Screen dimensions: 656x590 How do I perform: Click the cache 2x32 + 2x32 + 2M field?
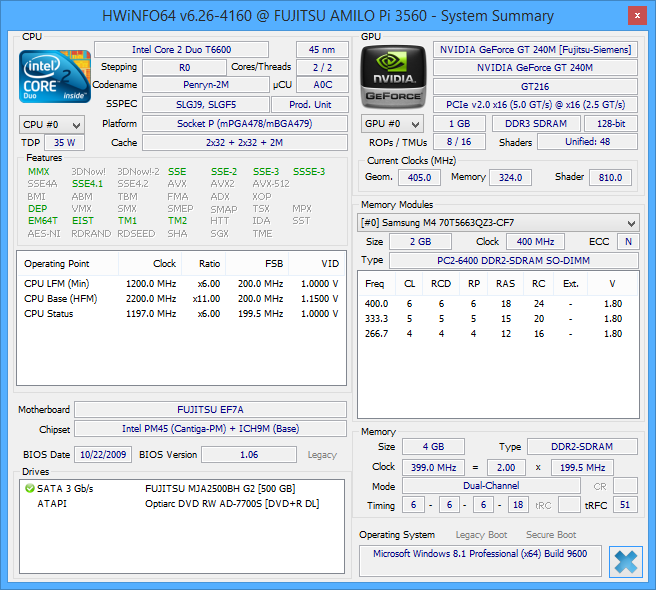coord(245,142)
